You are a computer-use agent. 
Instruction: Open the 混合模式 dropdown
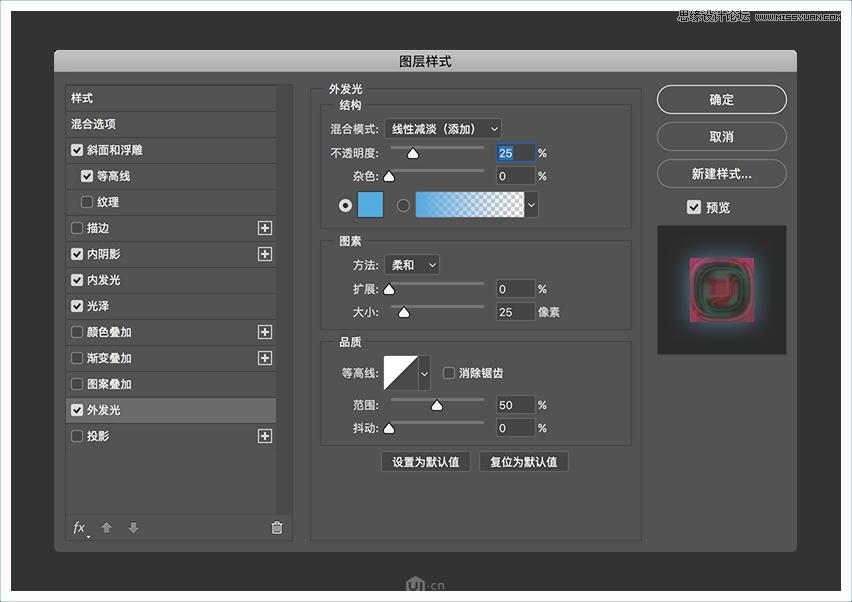click(x=440, y=128)
